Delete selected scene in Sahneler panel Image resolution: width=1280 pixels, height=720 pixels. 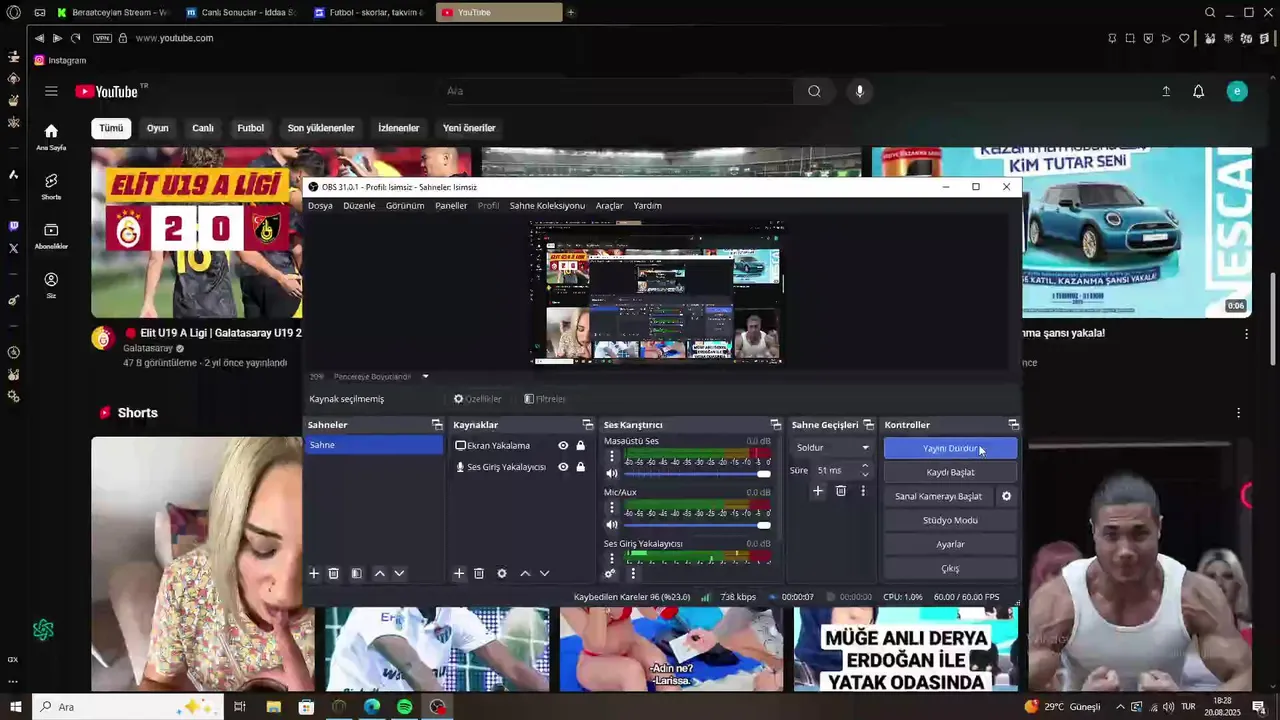click(x=334, y=573)
